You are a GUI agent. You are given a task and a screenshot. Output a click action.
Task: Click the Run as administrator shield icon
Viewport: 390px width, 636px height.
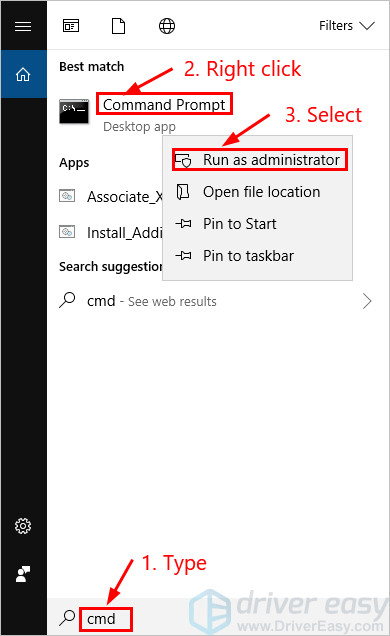click(x=183, y=160)
